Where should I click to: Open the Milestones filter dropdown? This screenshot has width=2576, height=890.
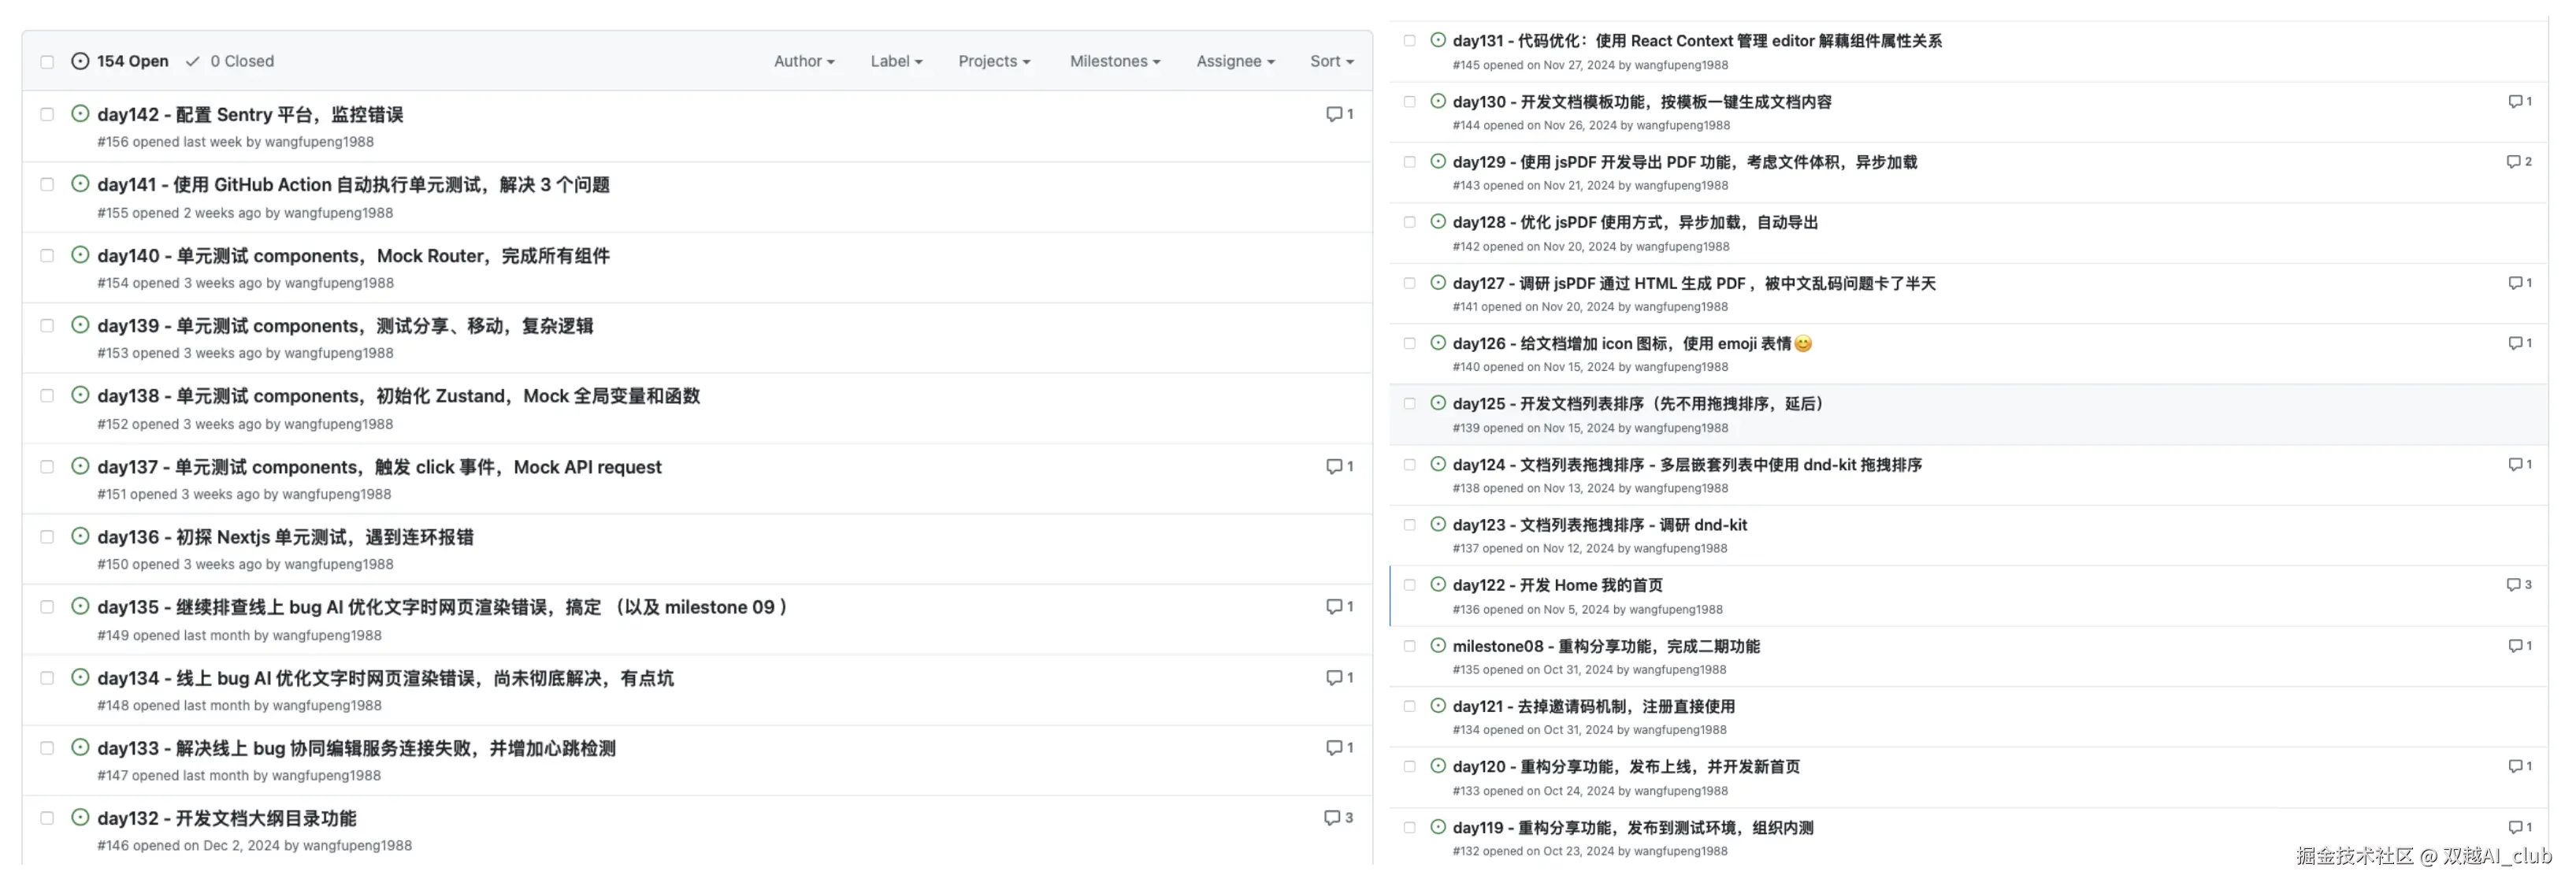(1114, 61)
